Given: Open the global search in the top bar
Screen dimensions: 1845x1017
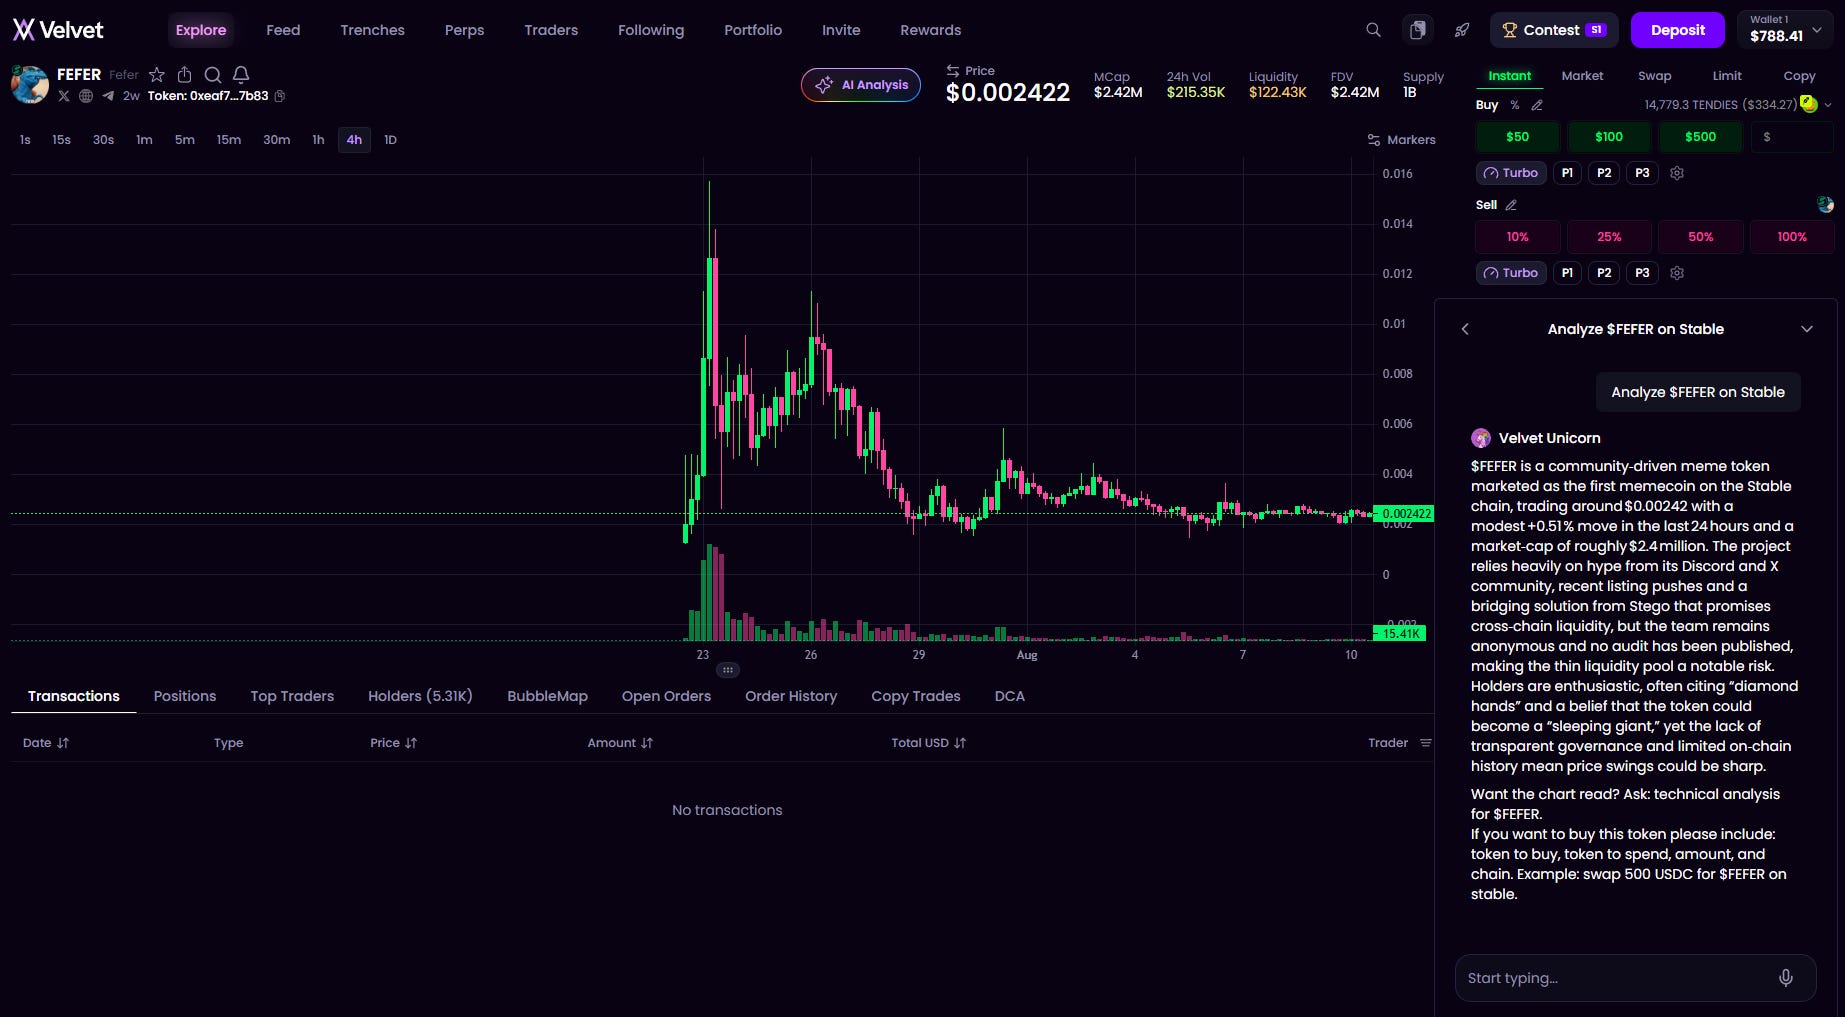Looking at the screenshot, I should 1374,30.
